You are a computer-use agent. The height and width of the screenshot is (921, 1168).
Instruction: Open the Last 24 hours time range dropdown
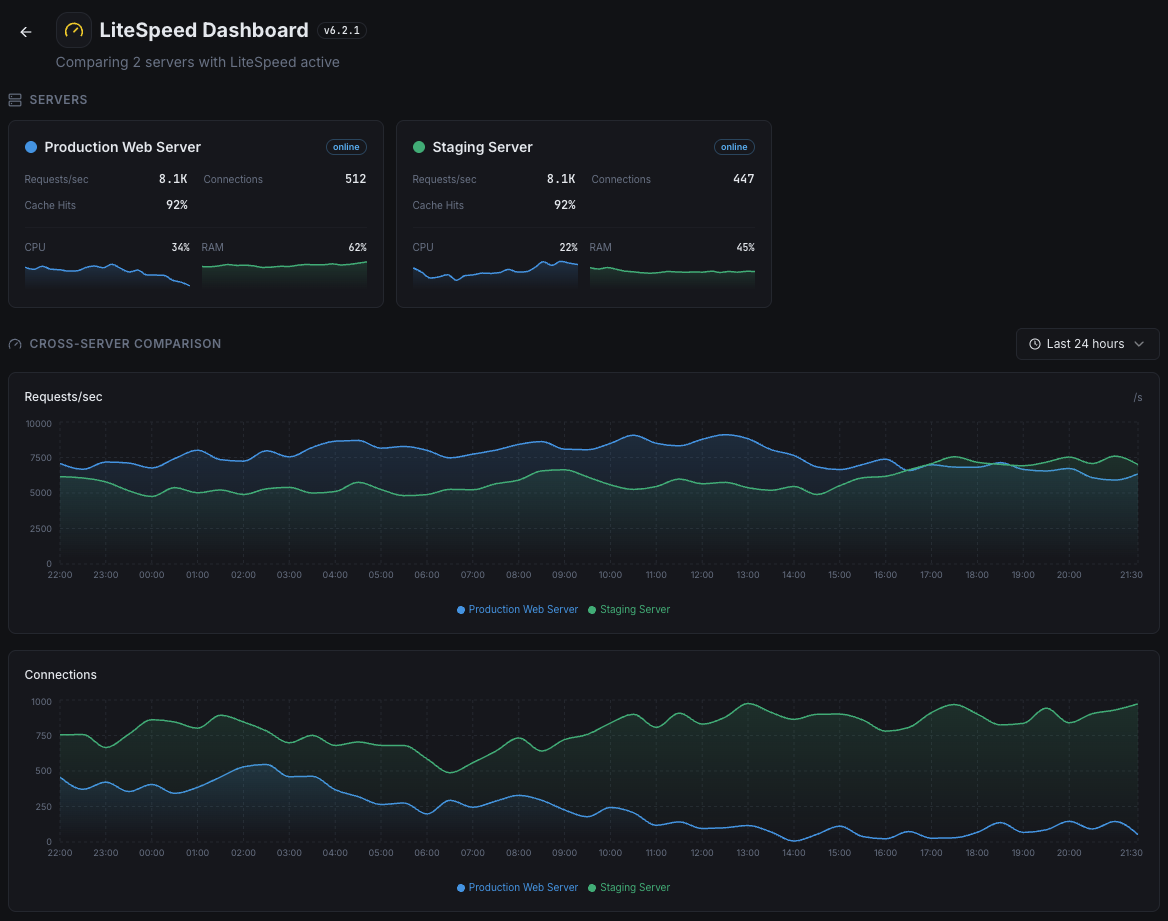[1087, 344]
